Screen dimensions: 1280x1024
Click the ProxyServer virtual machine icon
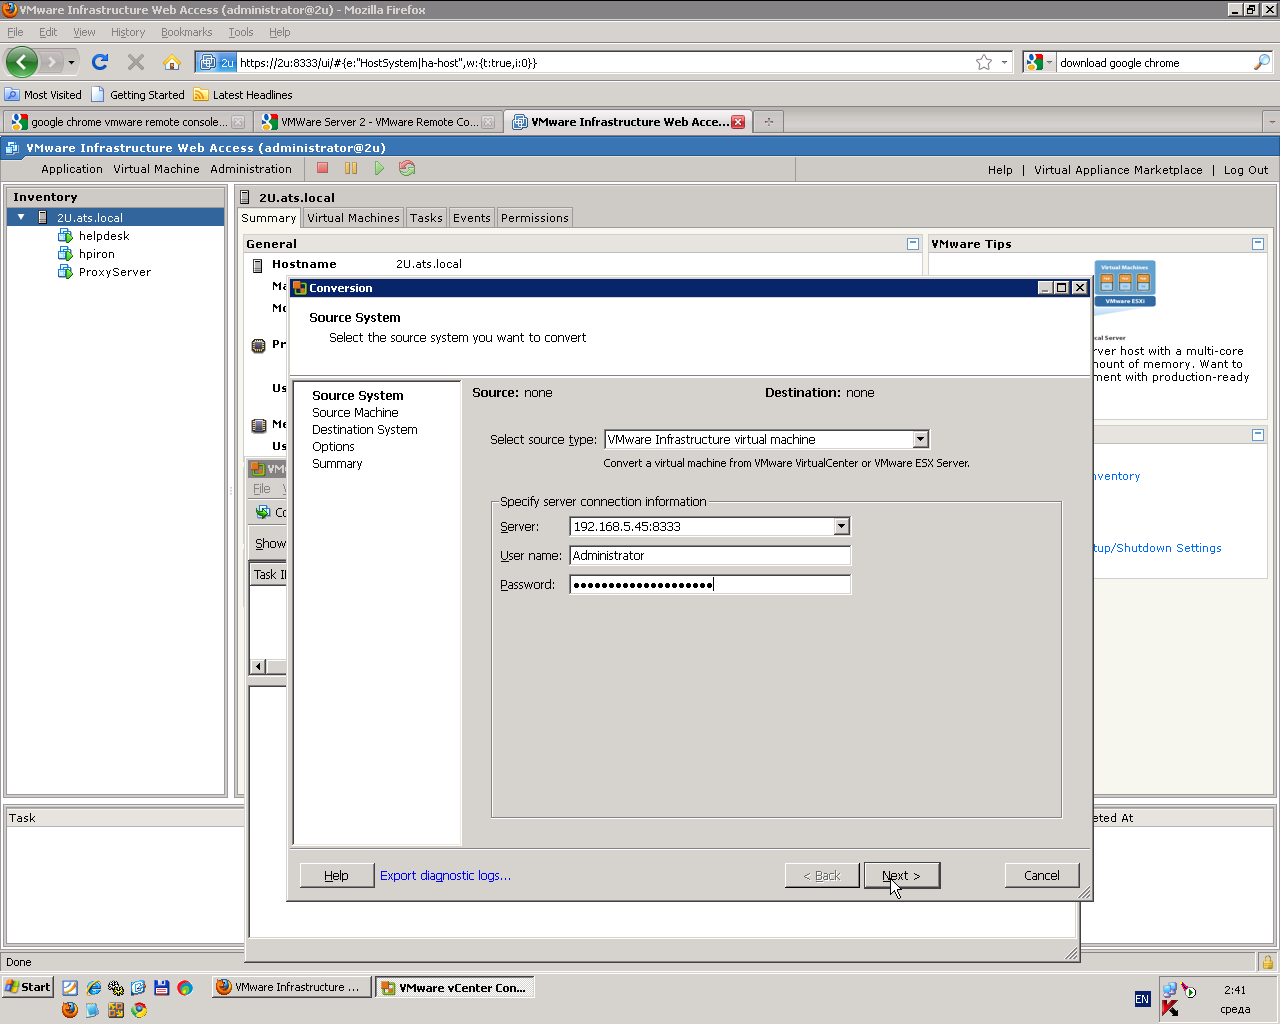tap(66, 272)
